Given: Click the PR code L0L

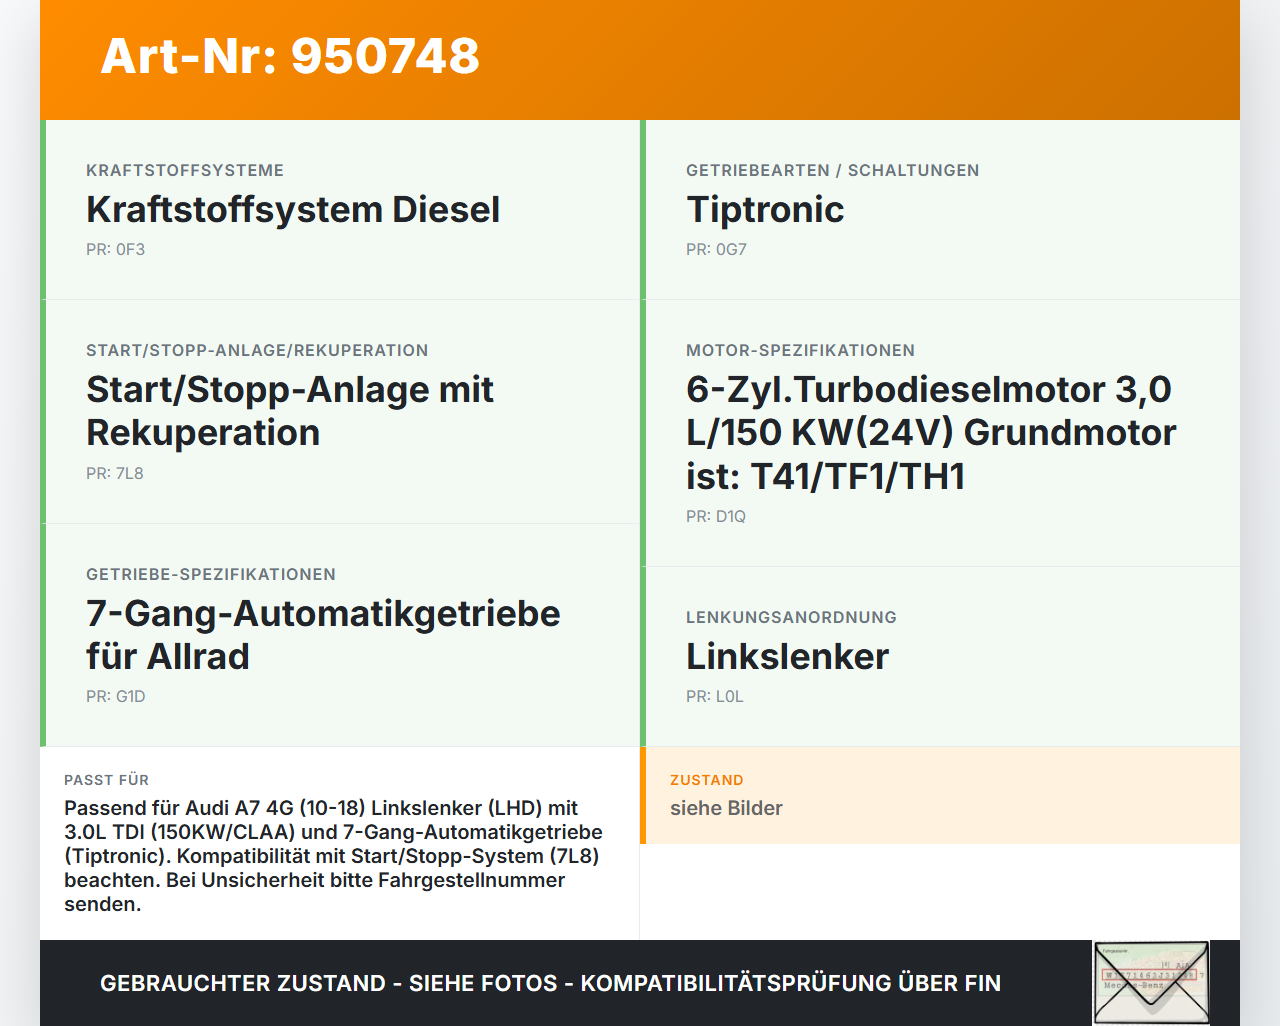Looking at the screenshot, I should tap(714, 696).
